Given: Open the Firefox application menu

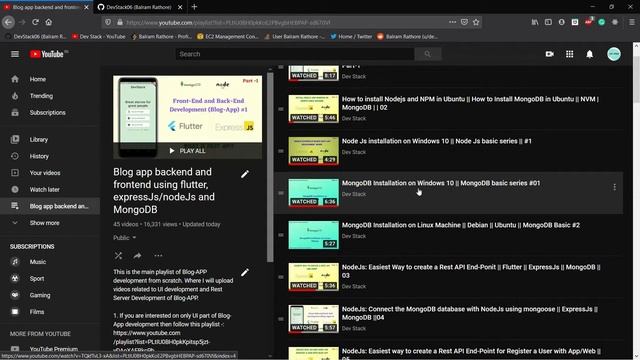Looking at the screenshot, I should (631, 22).
